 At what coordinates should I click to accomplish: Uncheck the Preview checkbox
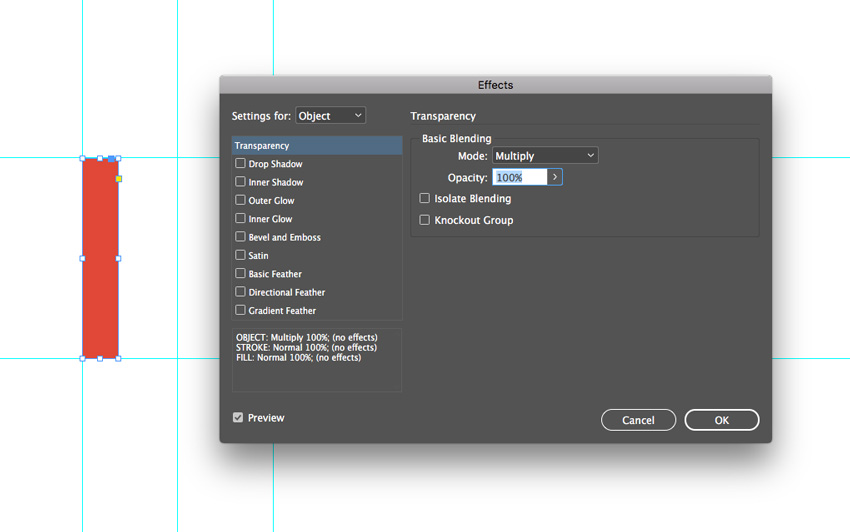click(x=238, y=418)
